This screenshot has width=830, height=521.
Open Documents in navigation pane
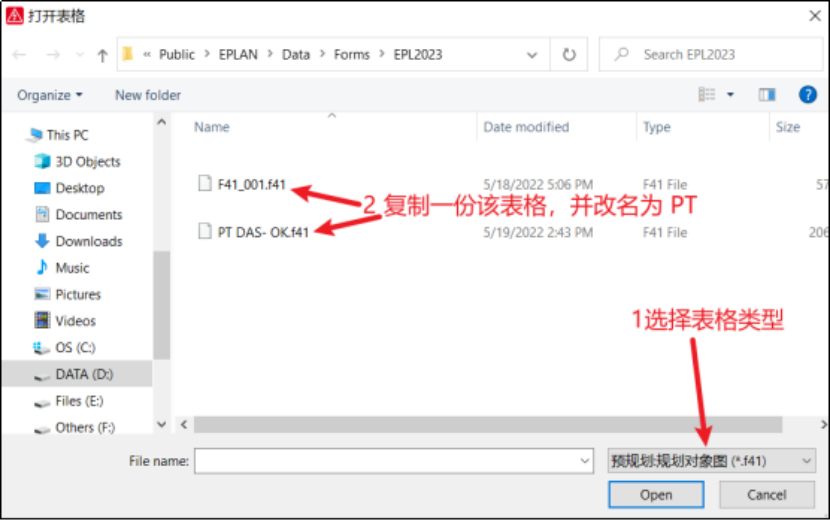point(88,214)
